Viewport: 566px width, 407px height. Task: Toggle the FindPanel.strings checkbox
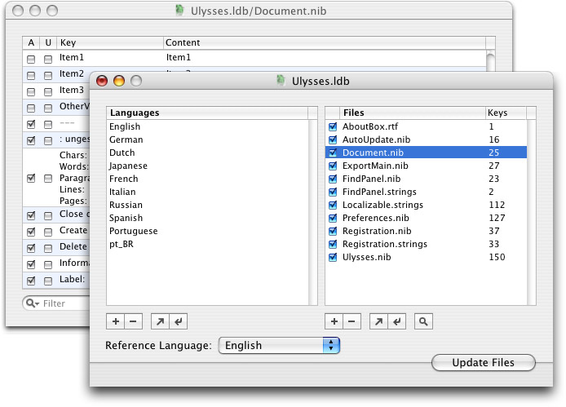tap(333, 192)
